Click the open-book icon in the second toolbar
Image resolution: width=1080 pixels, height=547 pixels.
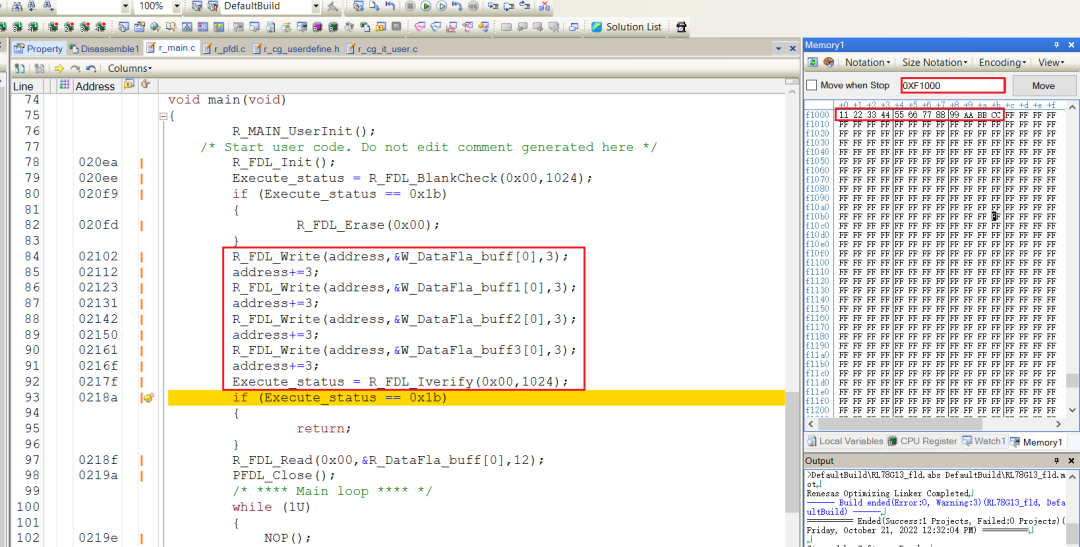pos(170,27)
